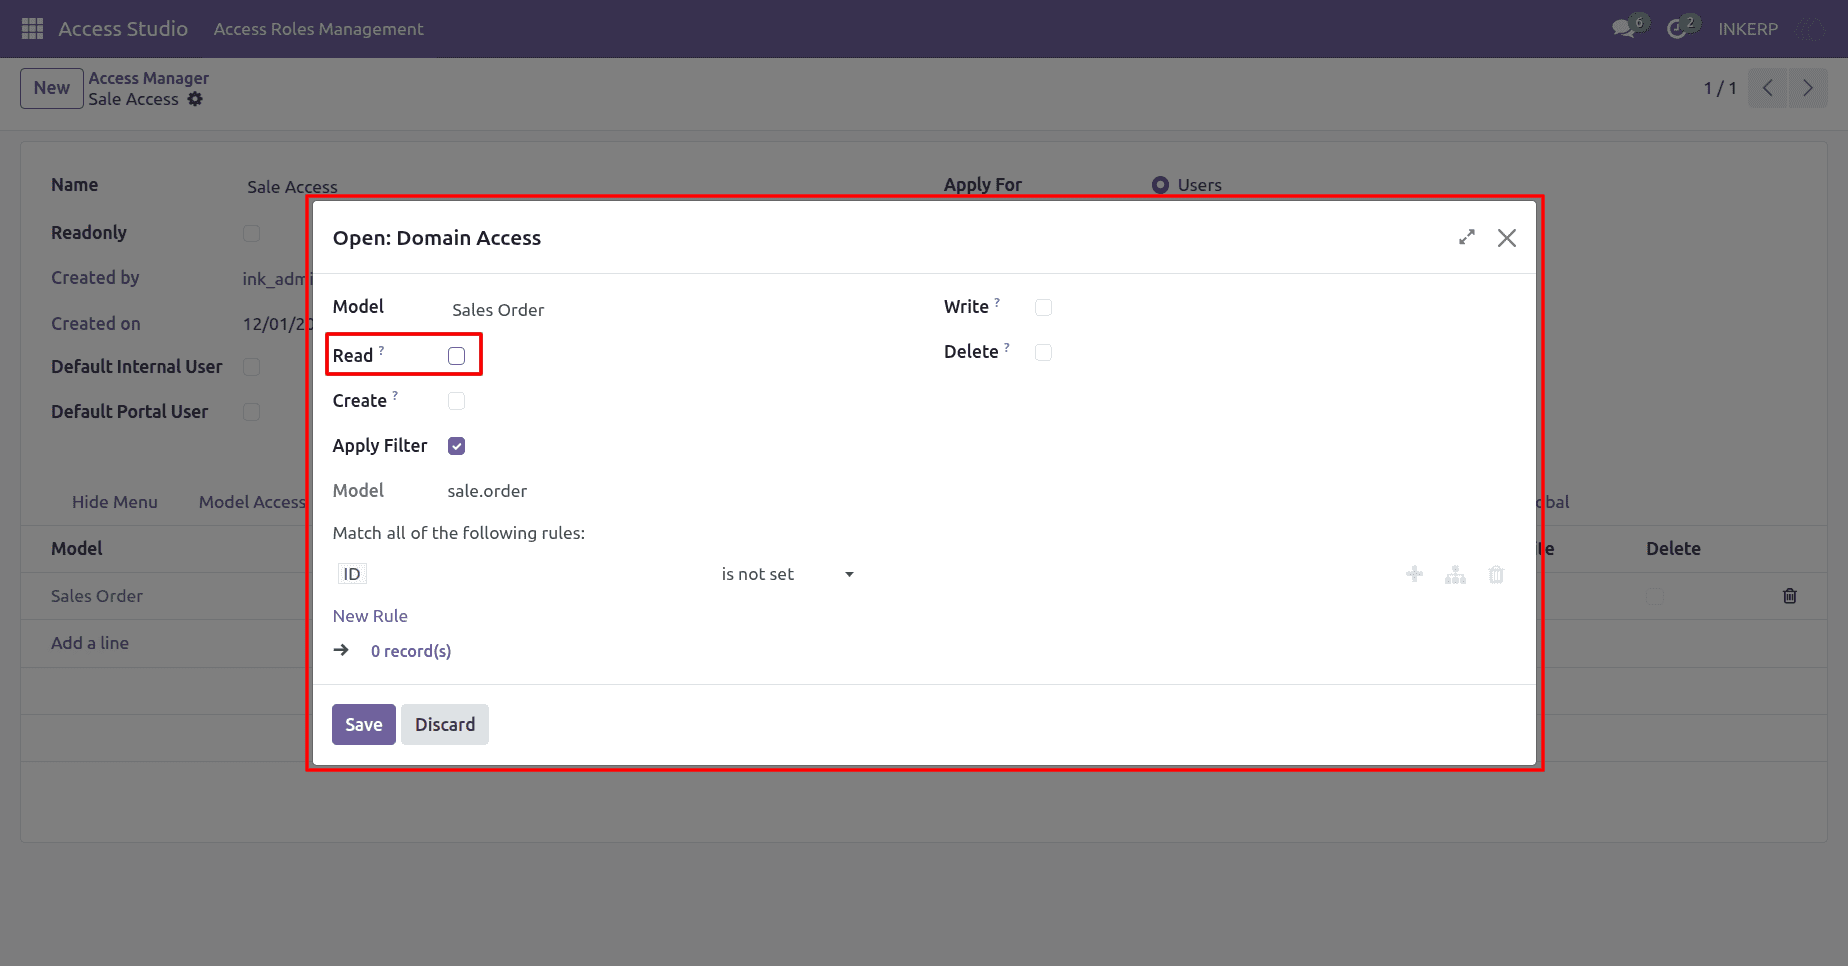The width and height of the screenshot is (1848, 966).
Task: Click the New Rule link
Action: pyautogui.click(x=370, y=616)
